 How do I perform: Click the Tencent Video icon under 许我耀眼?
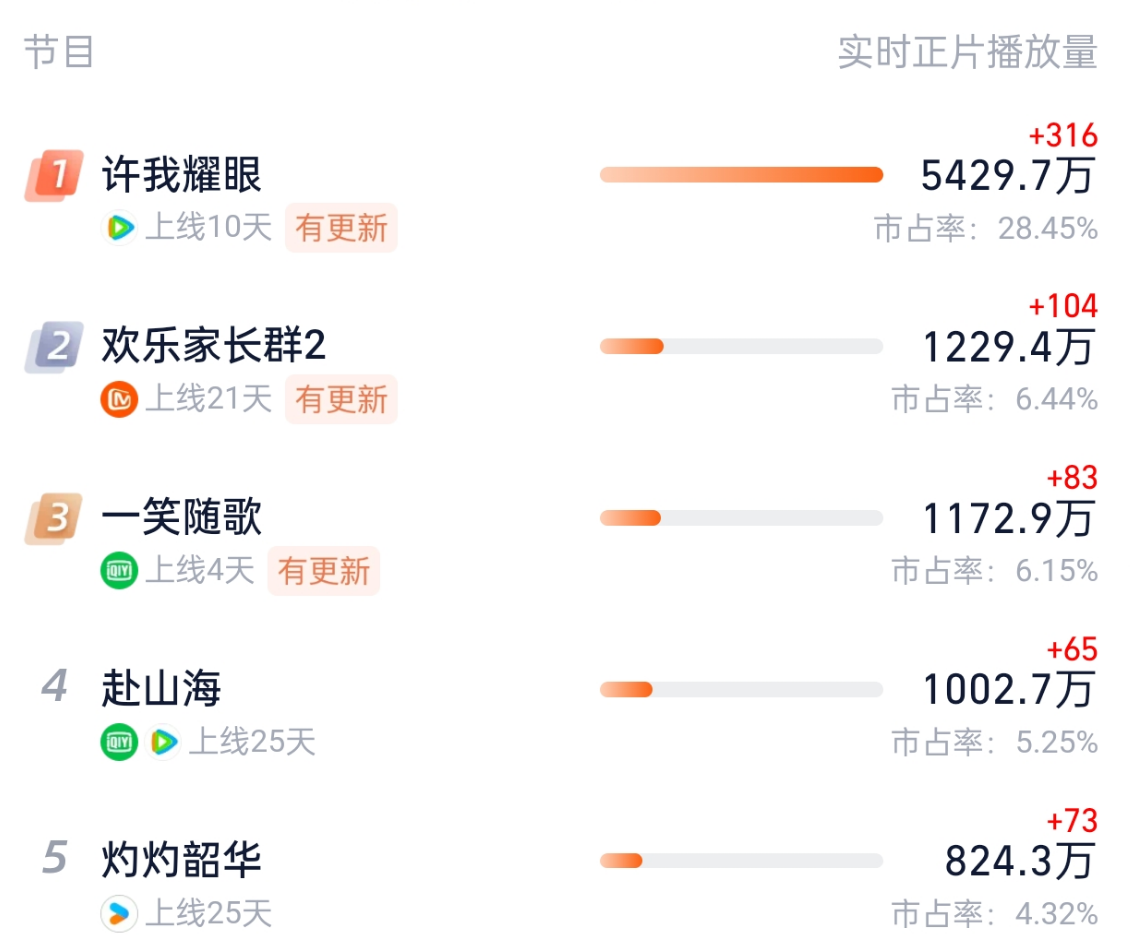pyautogui.click(x=119, y=228)
